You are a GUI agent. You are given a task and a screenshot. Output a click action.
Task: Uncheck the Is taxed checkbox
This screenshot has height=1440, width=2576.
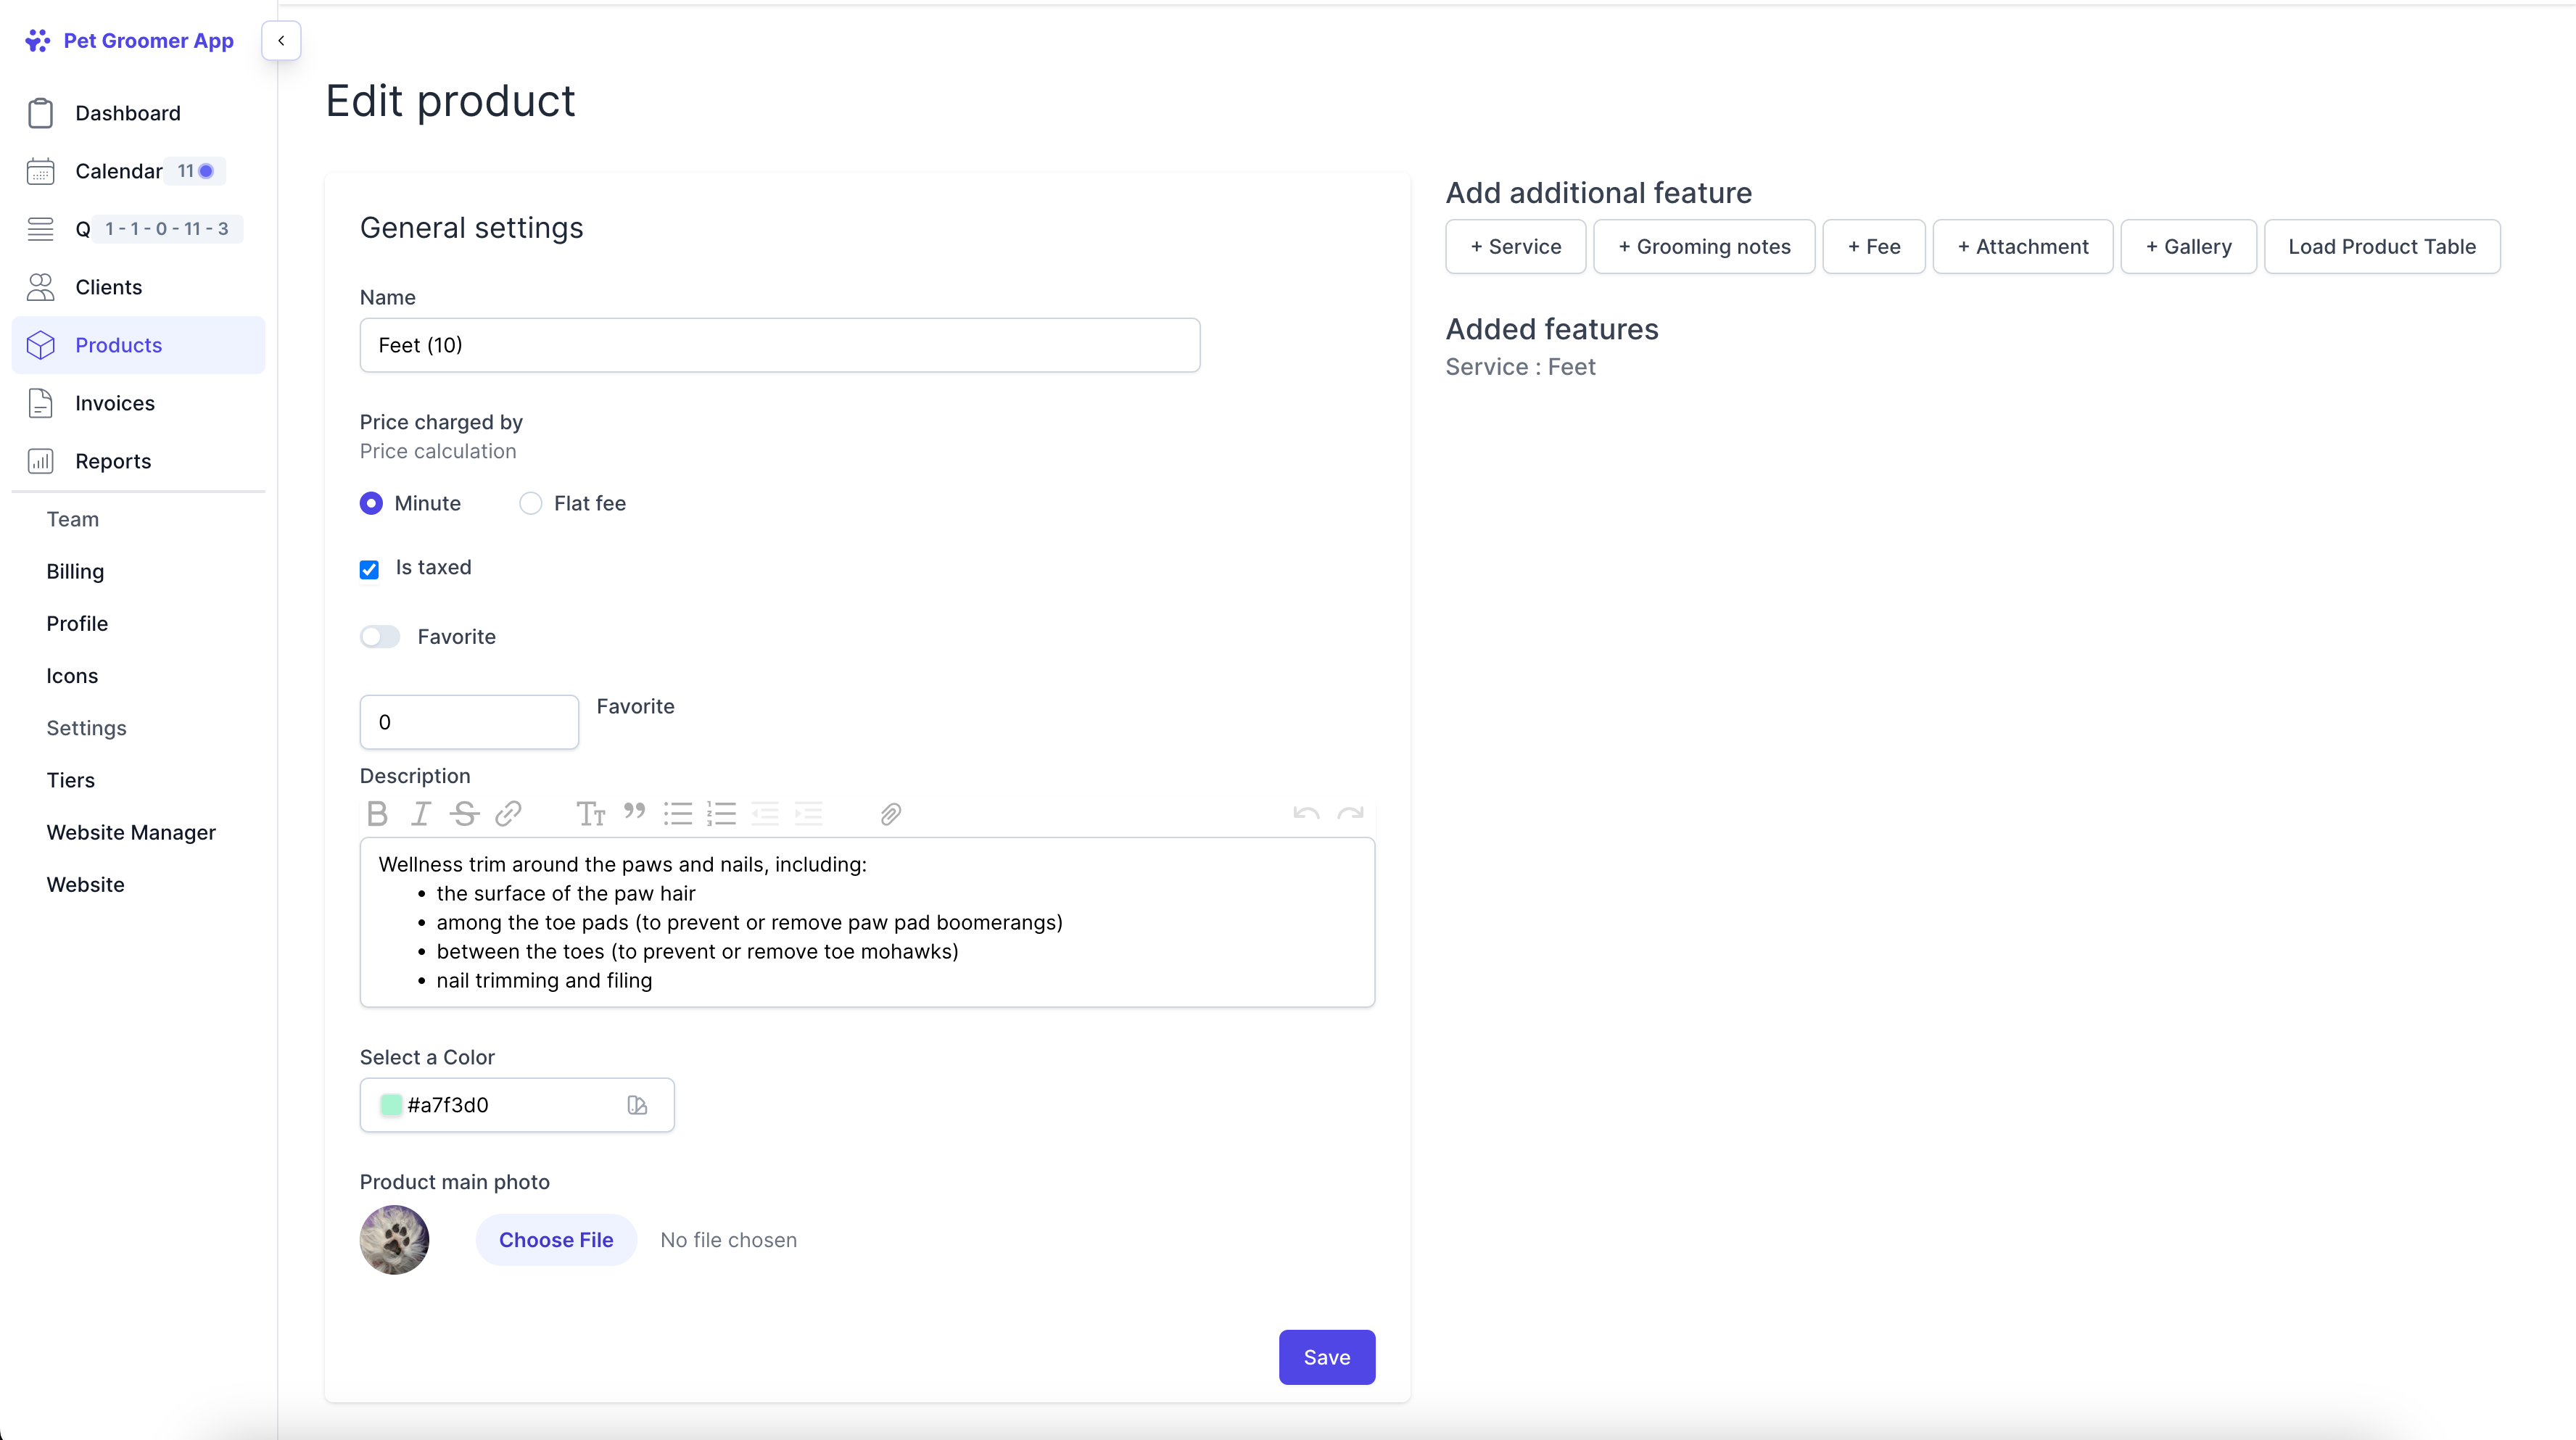(369, 569)
